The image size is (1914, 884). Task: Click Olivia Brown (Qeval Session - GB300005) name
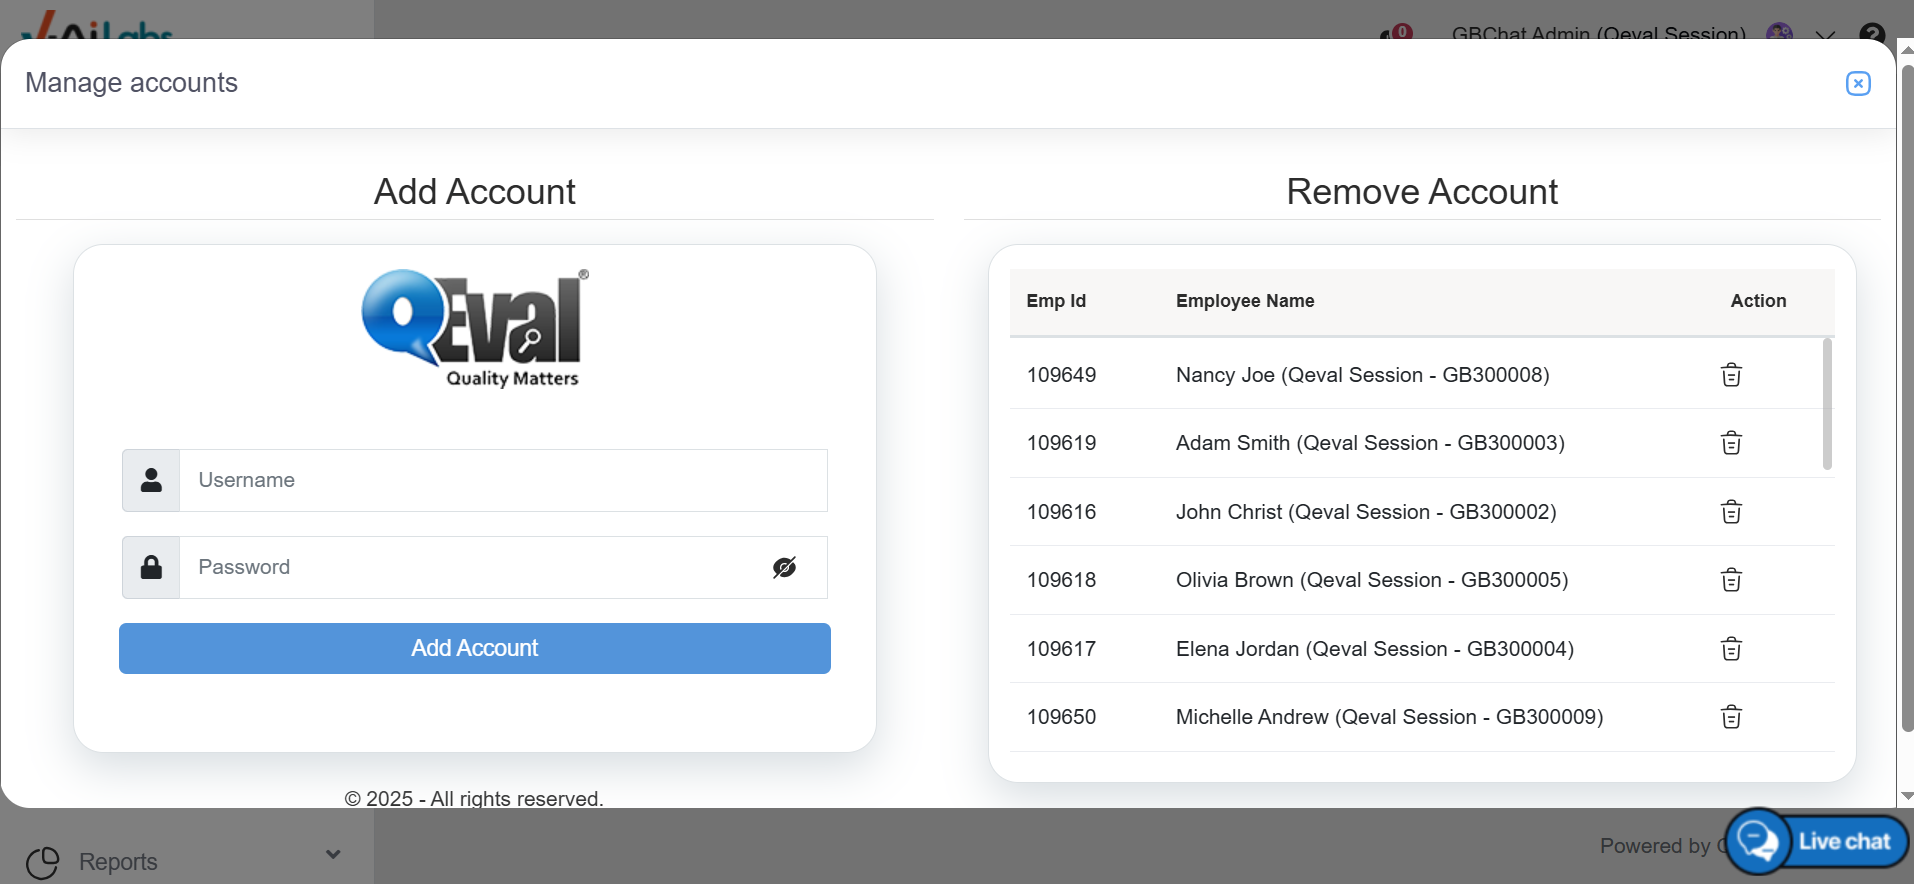tap(1372, 580)
